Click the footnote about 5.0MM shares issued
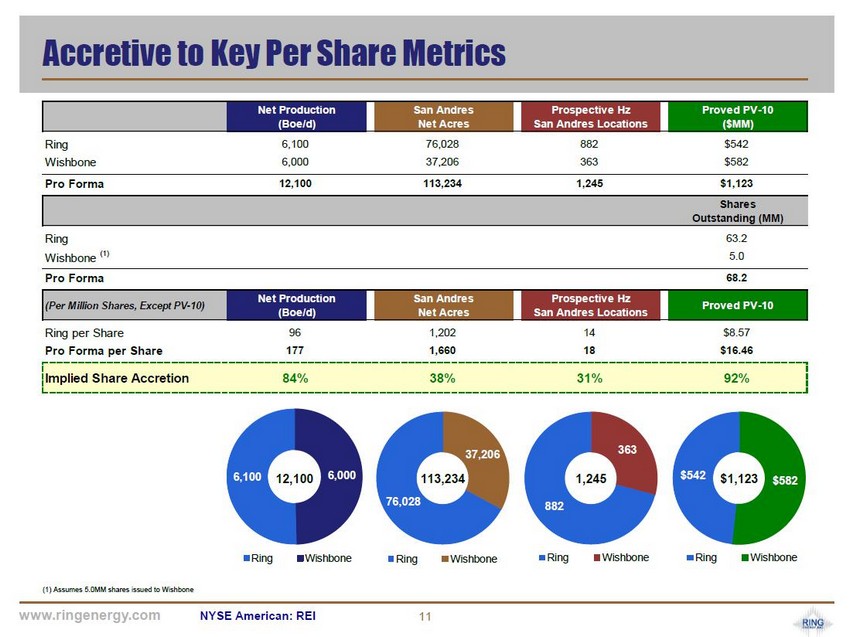This screenshot has width=850, height=637. (118, 589)
